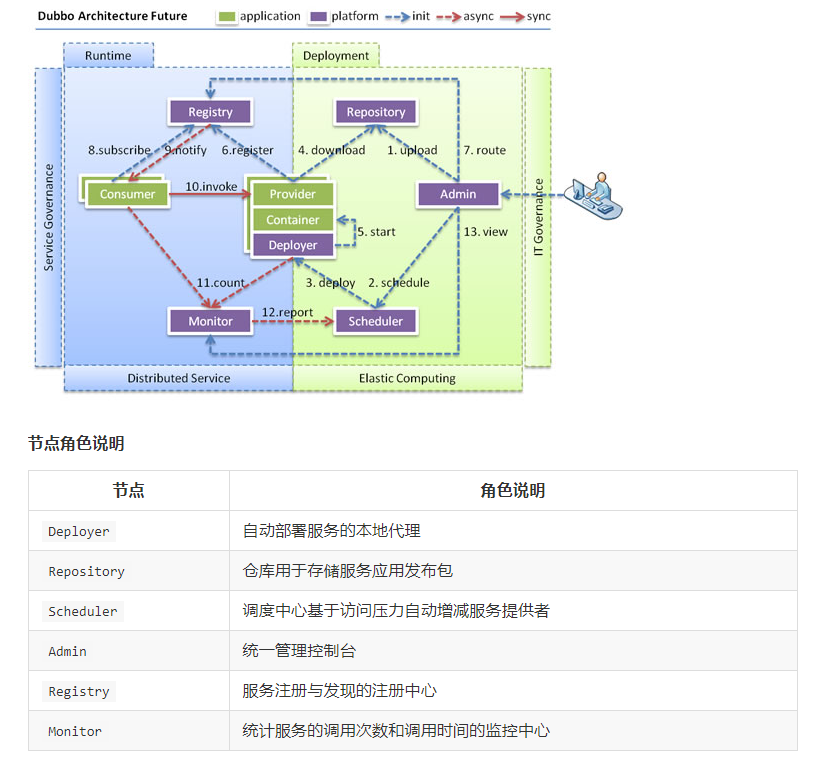823x760 pixels.
Task: Click the purple Deployer box in the diagram
Action: pyautogui.click(x=293, y=245)
